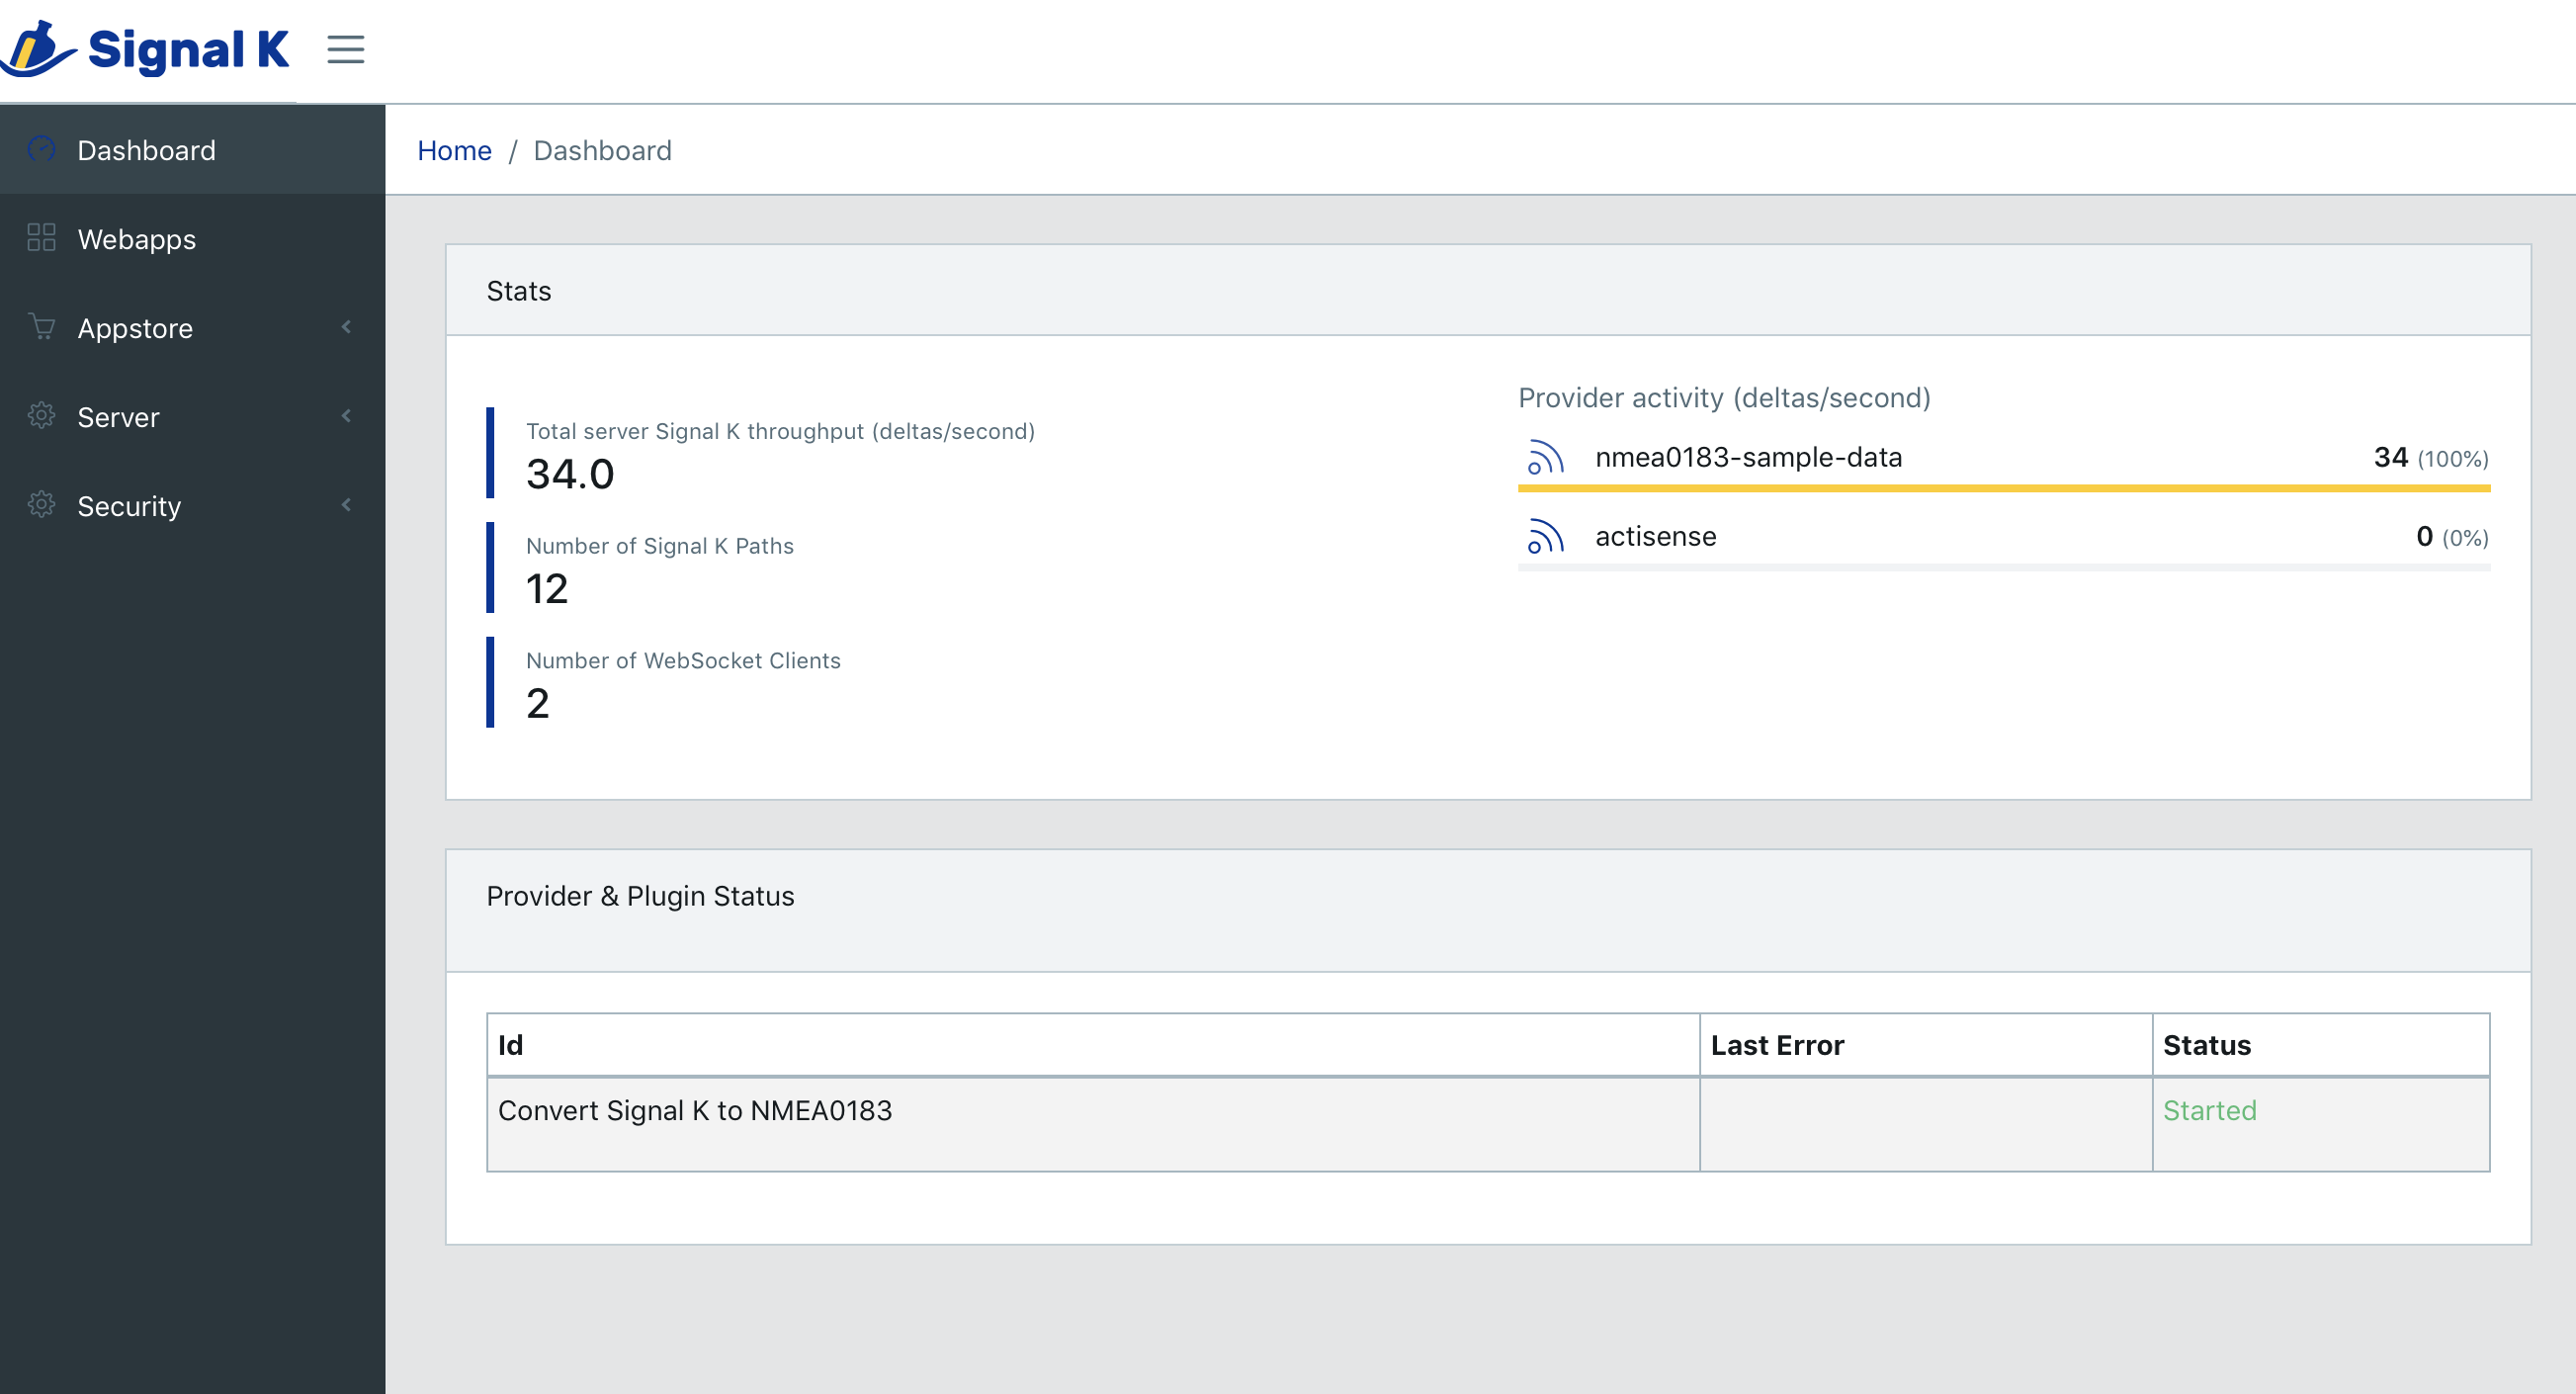Expand the Server submenu chevron
Viewport: 2576px width, 1394px height.
click(x=346, y=416)
